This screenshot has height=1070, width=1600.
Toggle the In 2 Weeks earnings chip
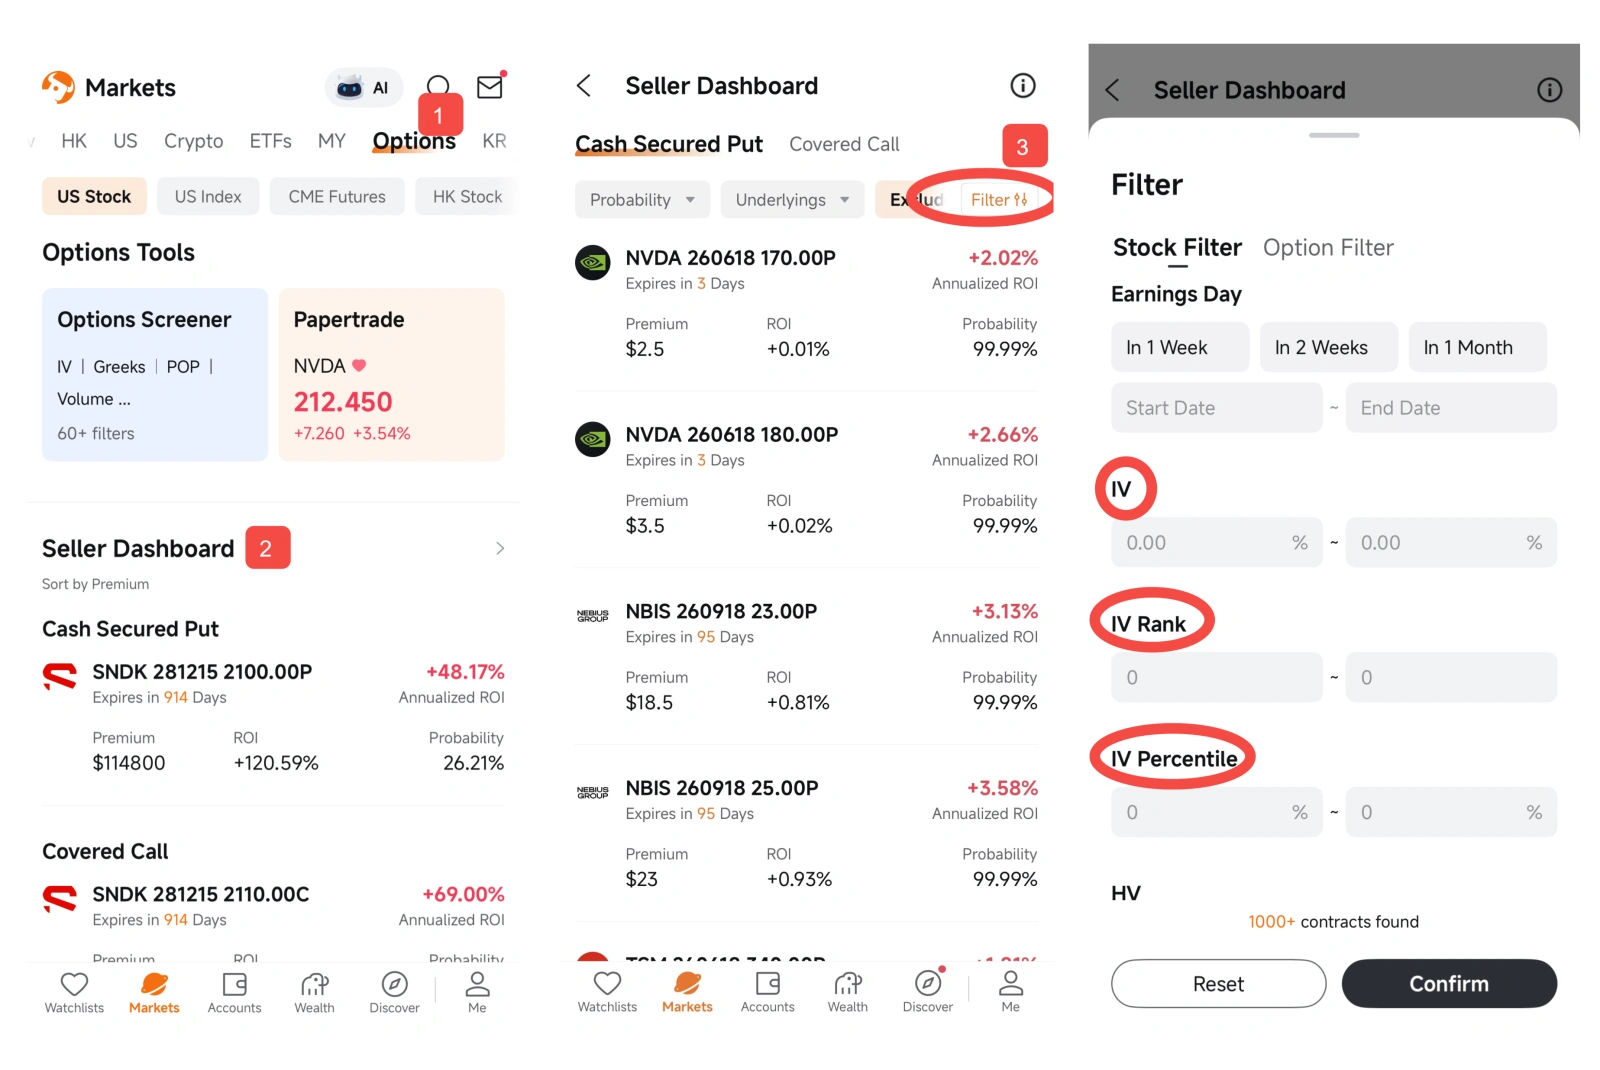tap(1329, 347)
